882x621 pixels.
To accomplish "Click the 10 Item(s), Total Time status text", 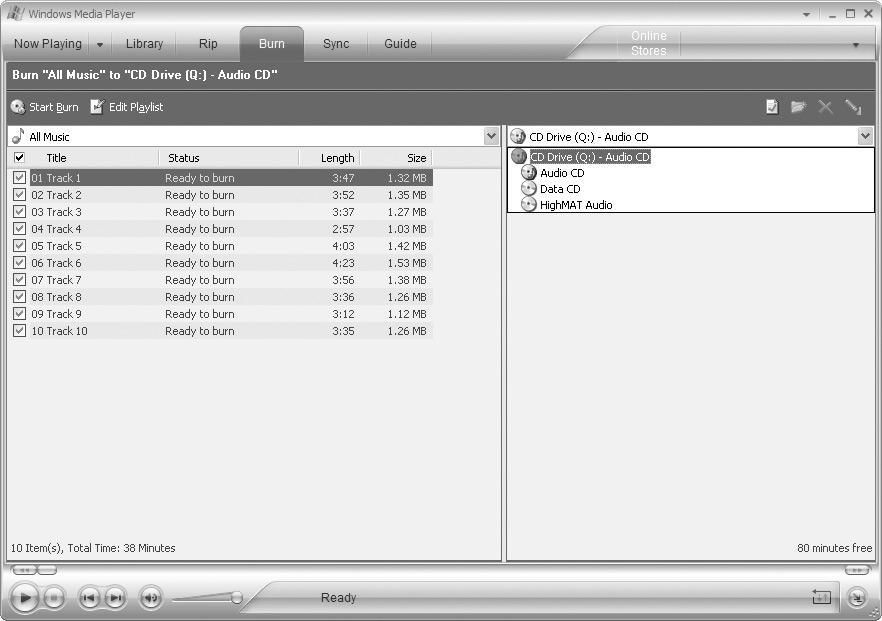I will (93, 548).
